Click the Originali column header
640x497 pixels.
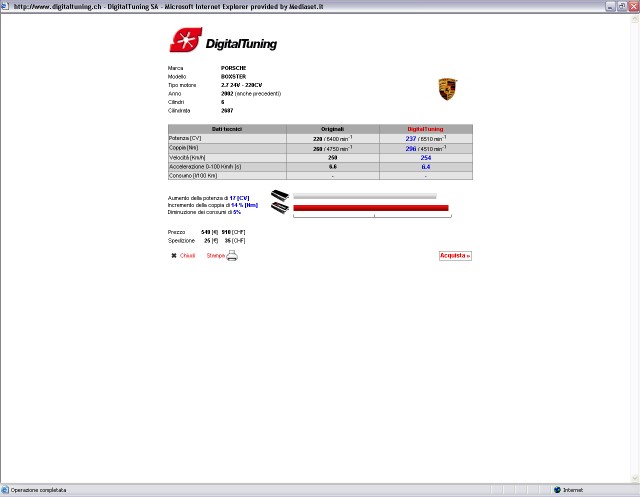click(332, 129)
